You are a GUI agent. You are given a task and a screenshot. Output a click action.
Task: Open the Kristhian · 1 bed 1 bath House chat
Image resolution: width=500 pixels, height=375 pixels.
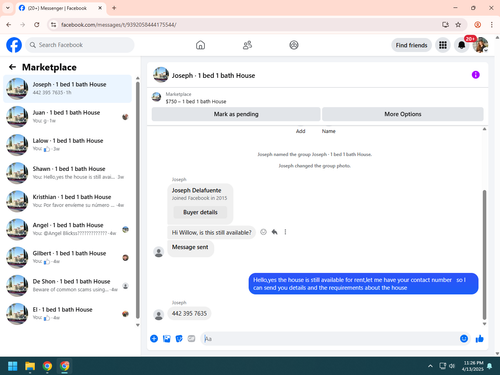point(67,201)
